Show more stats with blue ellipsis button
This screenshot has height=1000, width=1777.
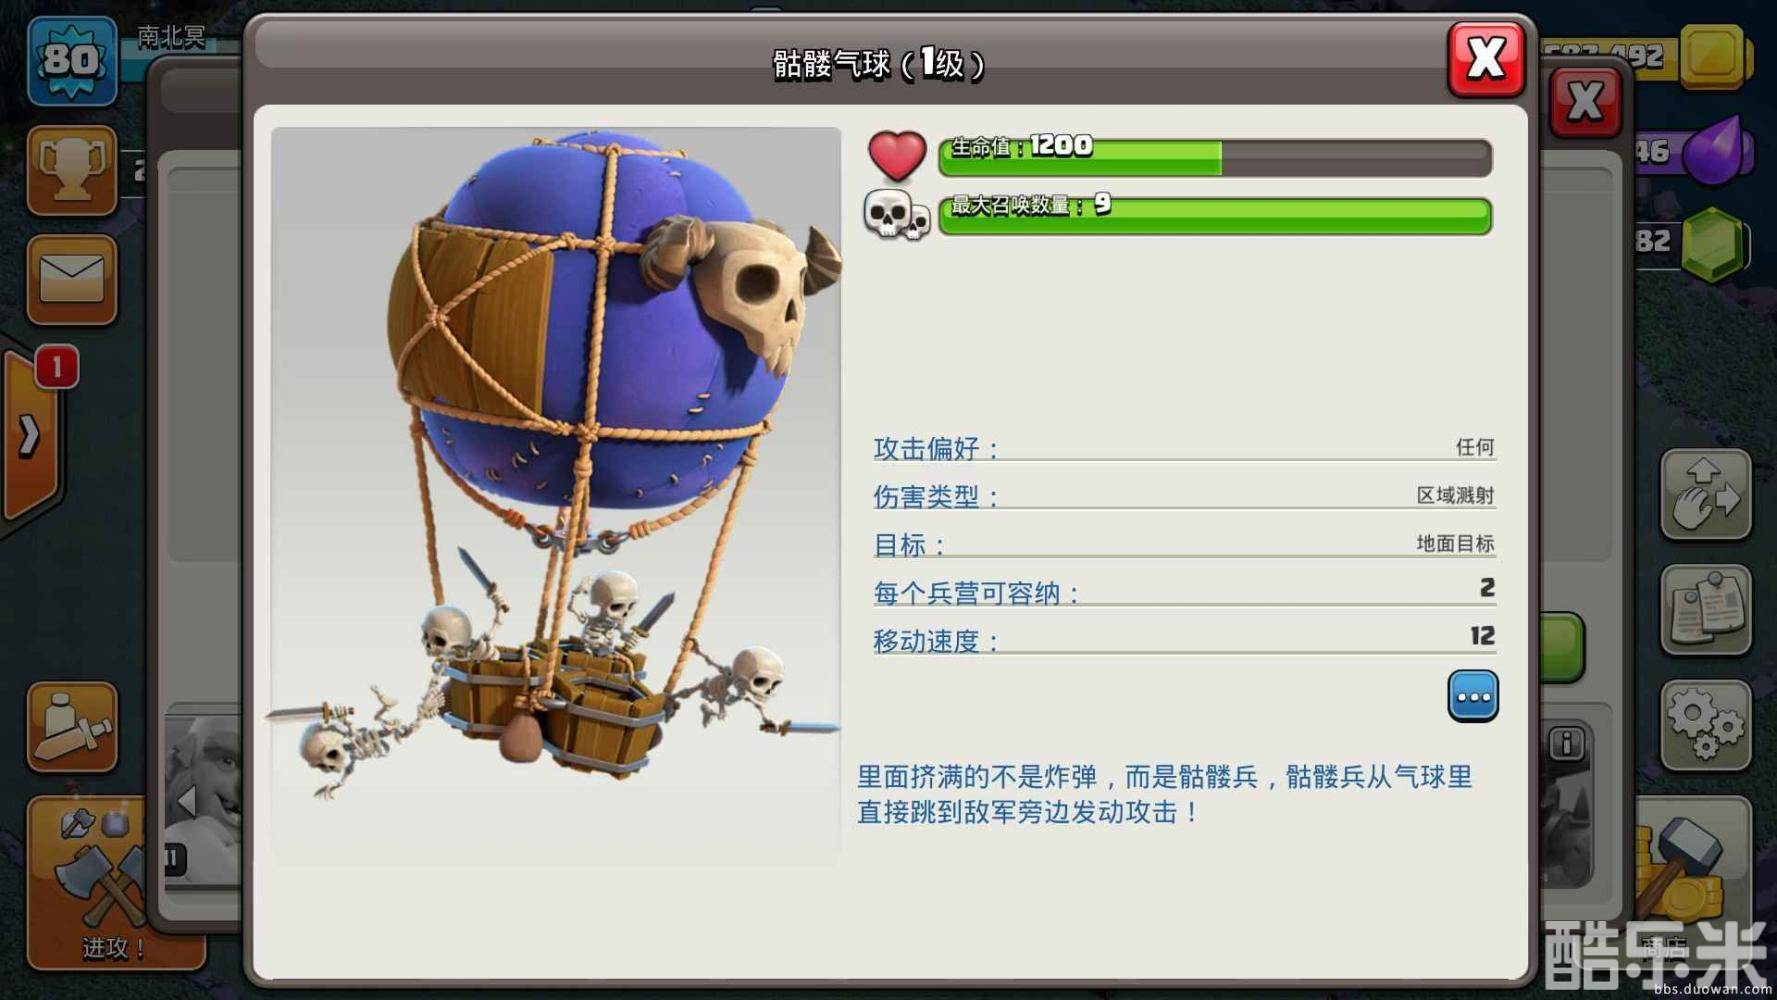click(1473, 696)
